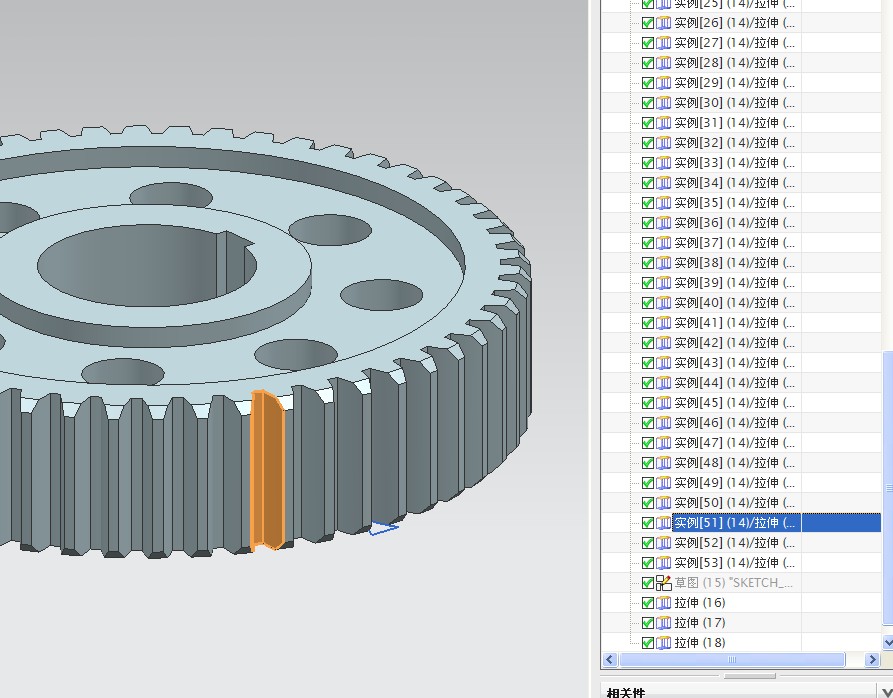Viewport: 893px width, 698px height.
Task: Click the extrude icon of 实例[32]
Action: [663, 143]
